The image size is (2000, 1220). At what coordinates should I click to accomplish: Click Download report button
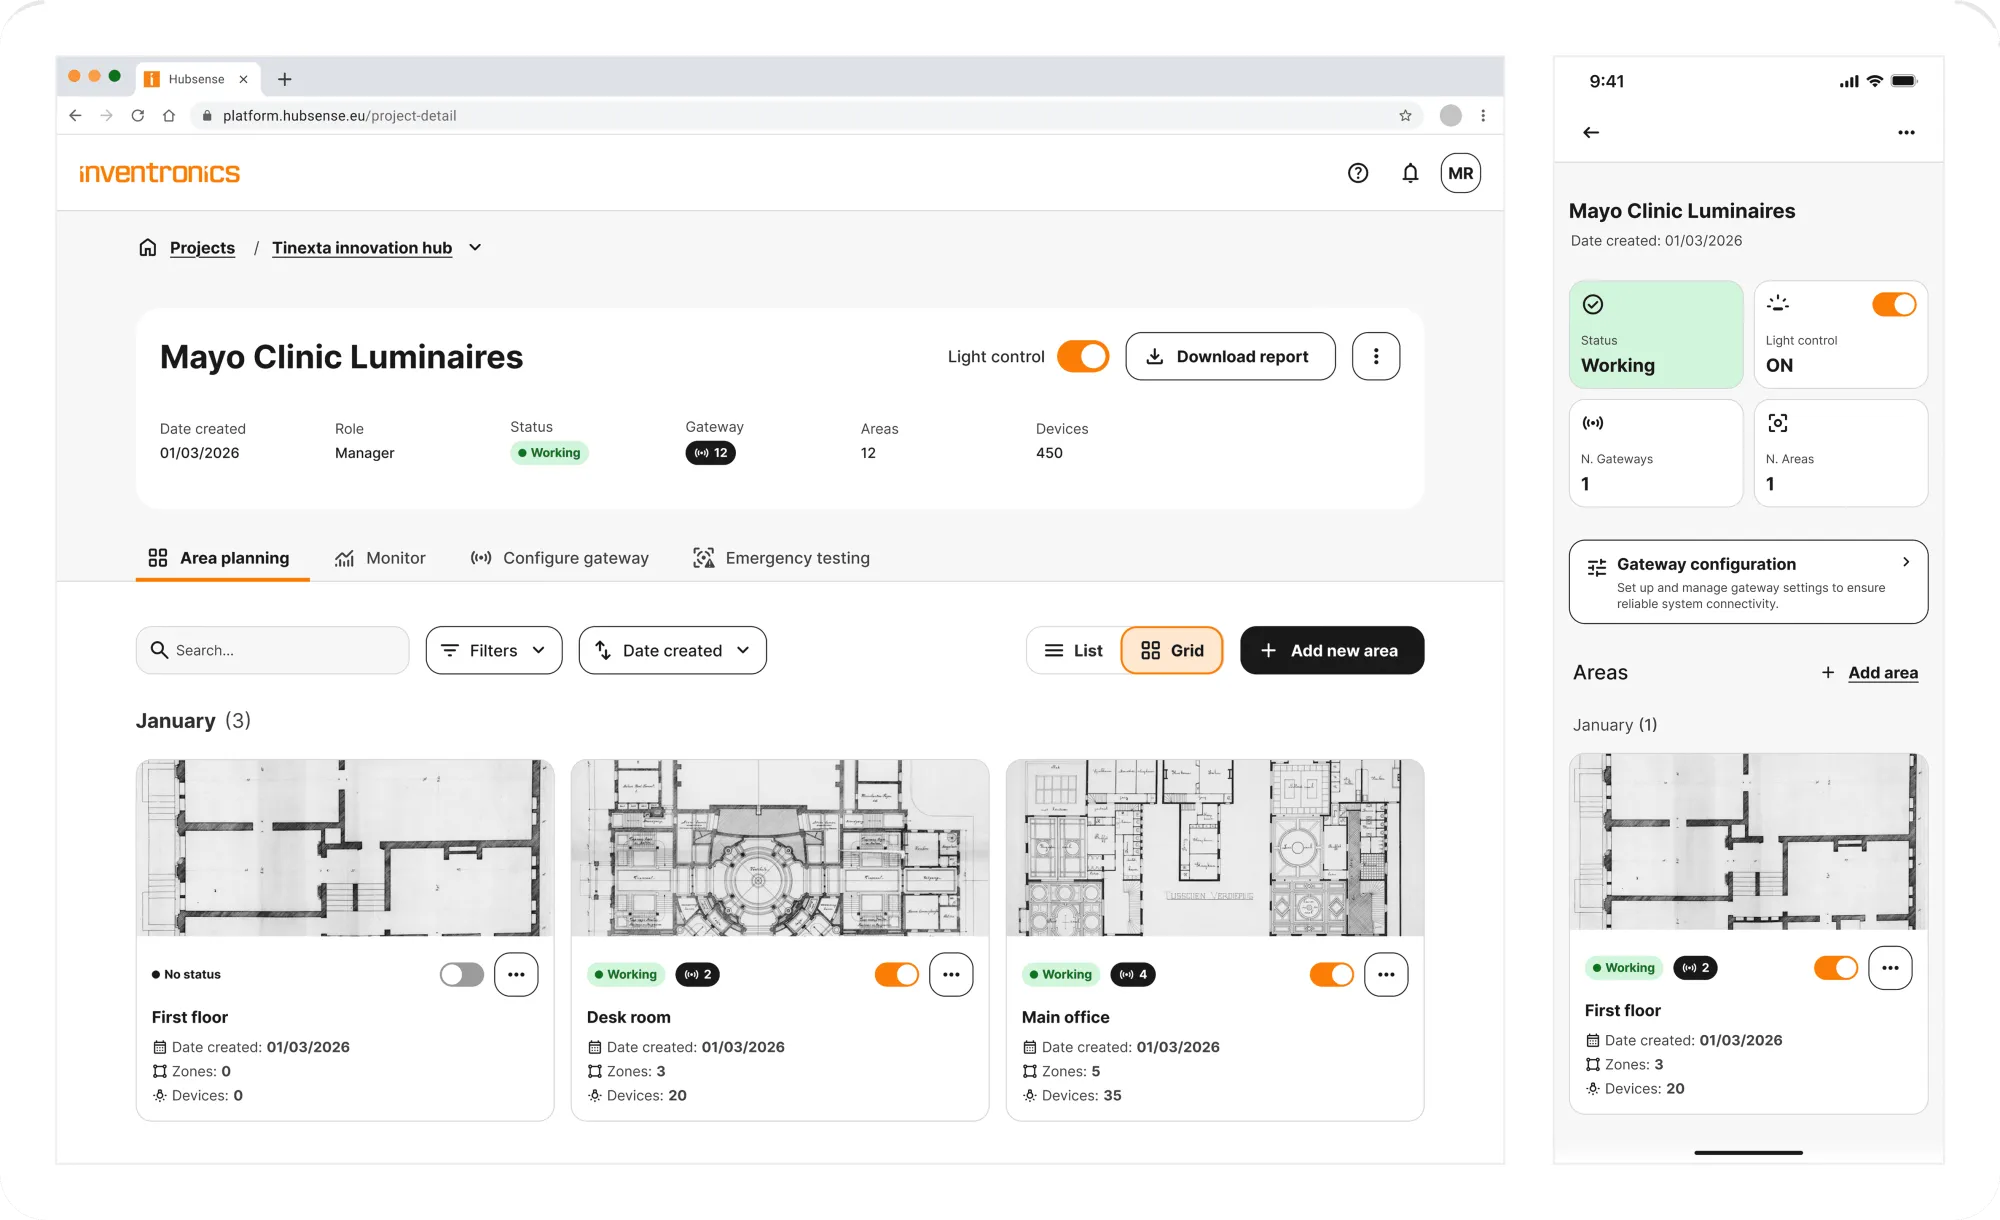click(x=1230, y=356)
